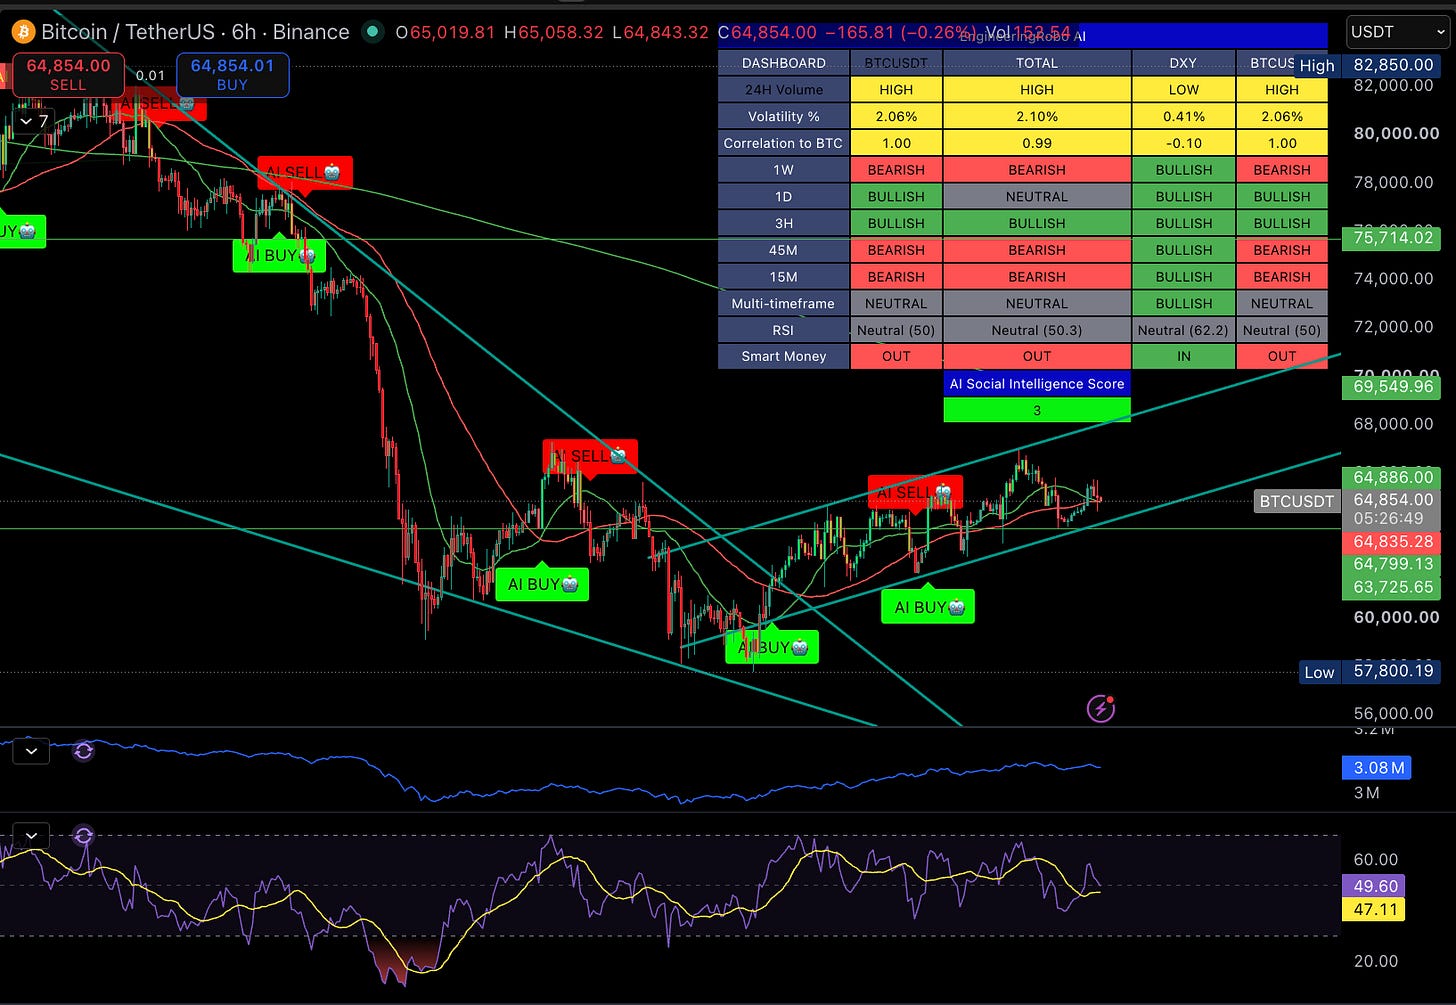
Task: Click the 0.01 spread value between Sell and Buy
Action: [x=151, y=75]
